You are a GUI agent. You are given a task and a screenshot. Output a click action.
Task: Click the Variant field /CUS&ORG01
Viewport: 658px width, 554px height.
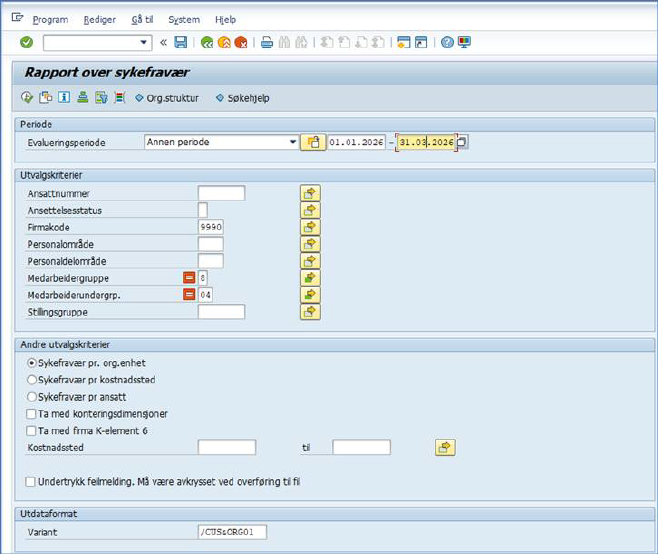click(232, 532)
